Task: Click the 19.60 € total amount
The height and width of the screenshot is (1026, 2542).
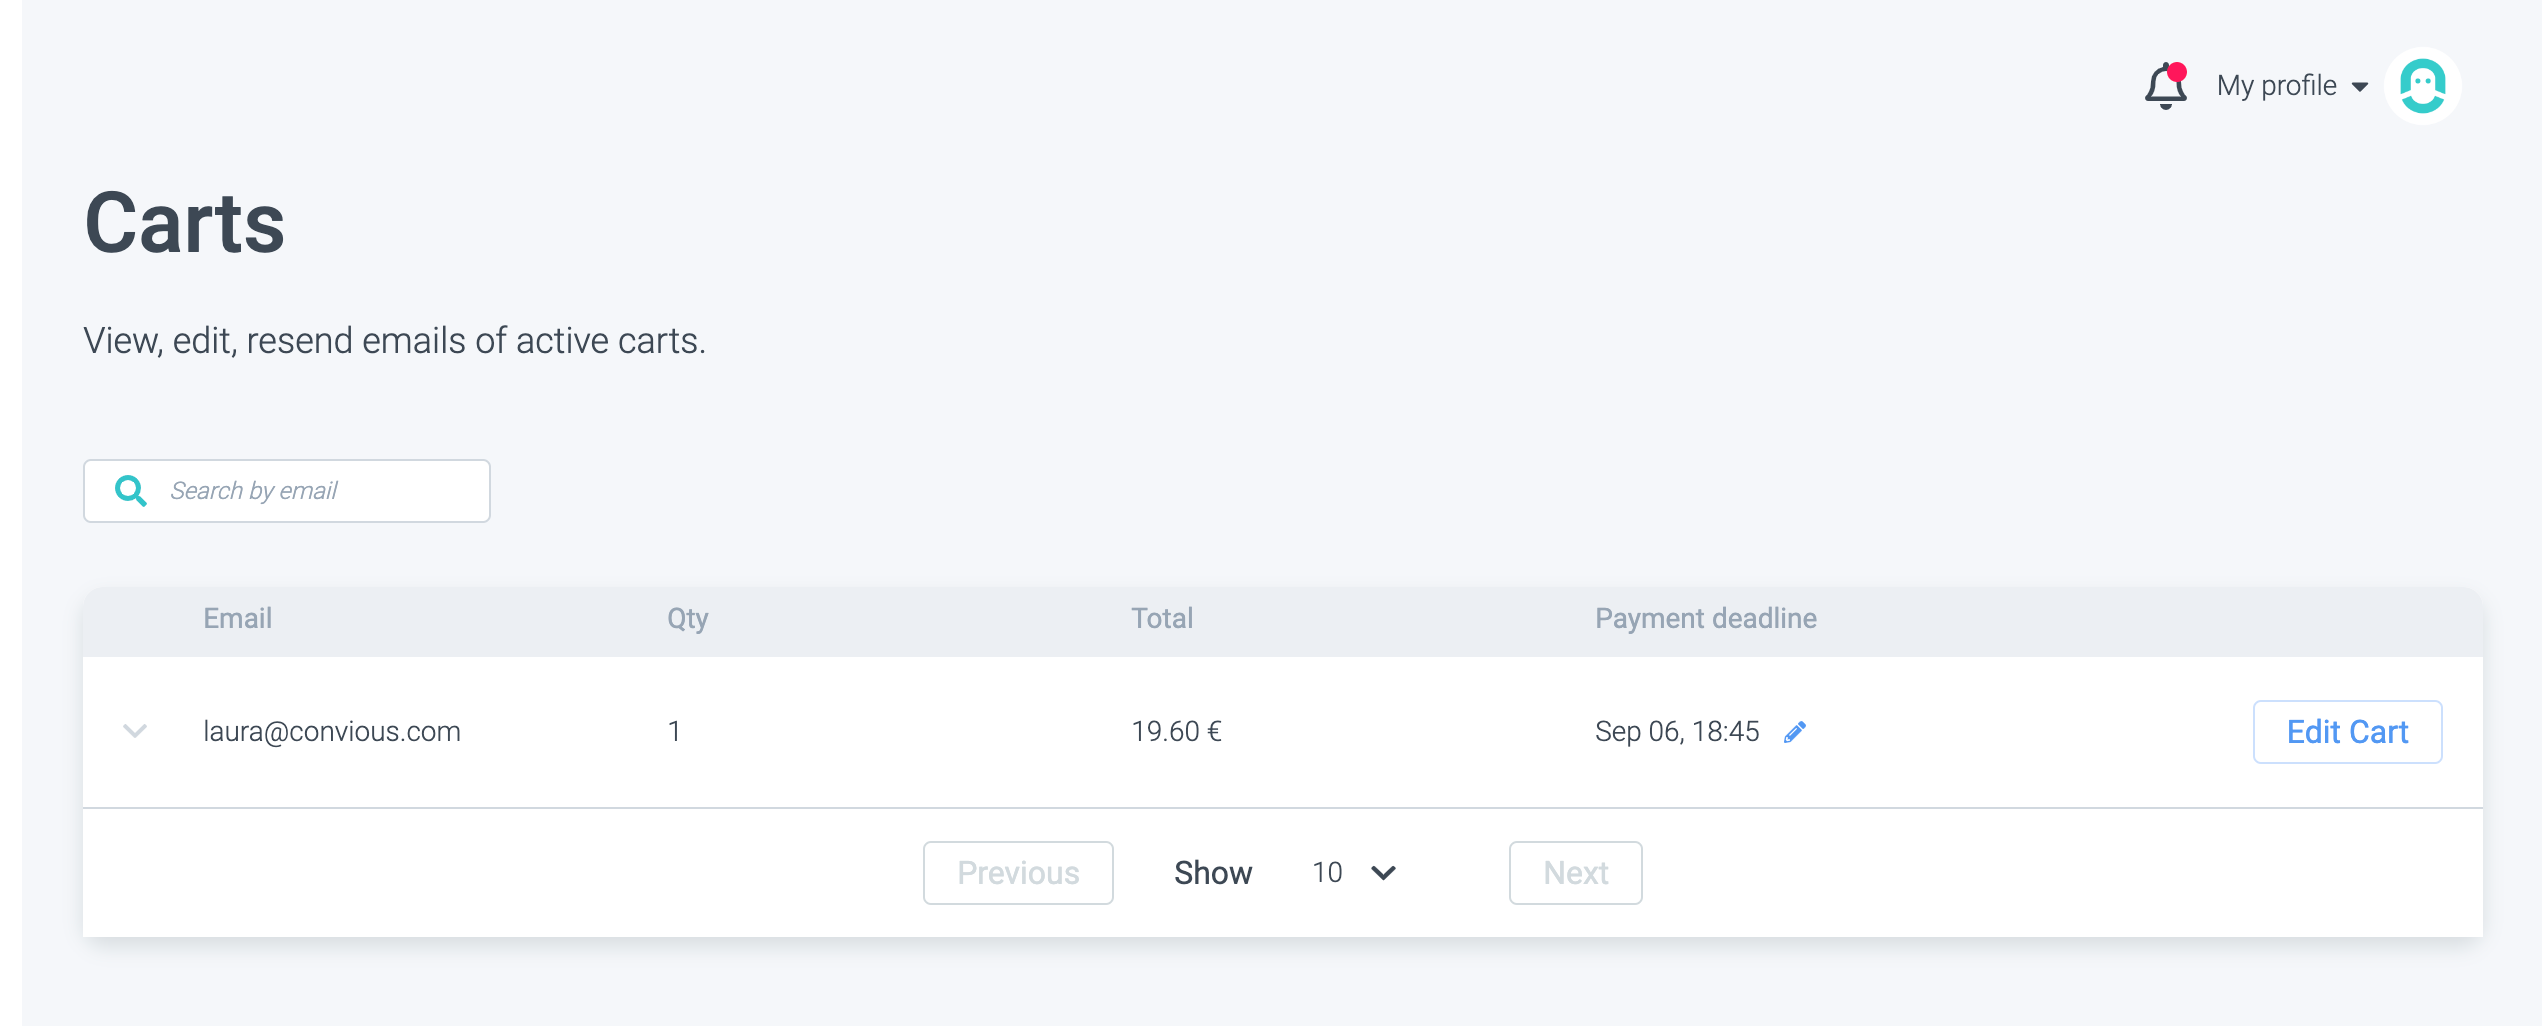Action: (x=1176, y=732)
